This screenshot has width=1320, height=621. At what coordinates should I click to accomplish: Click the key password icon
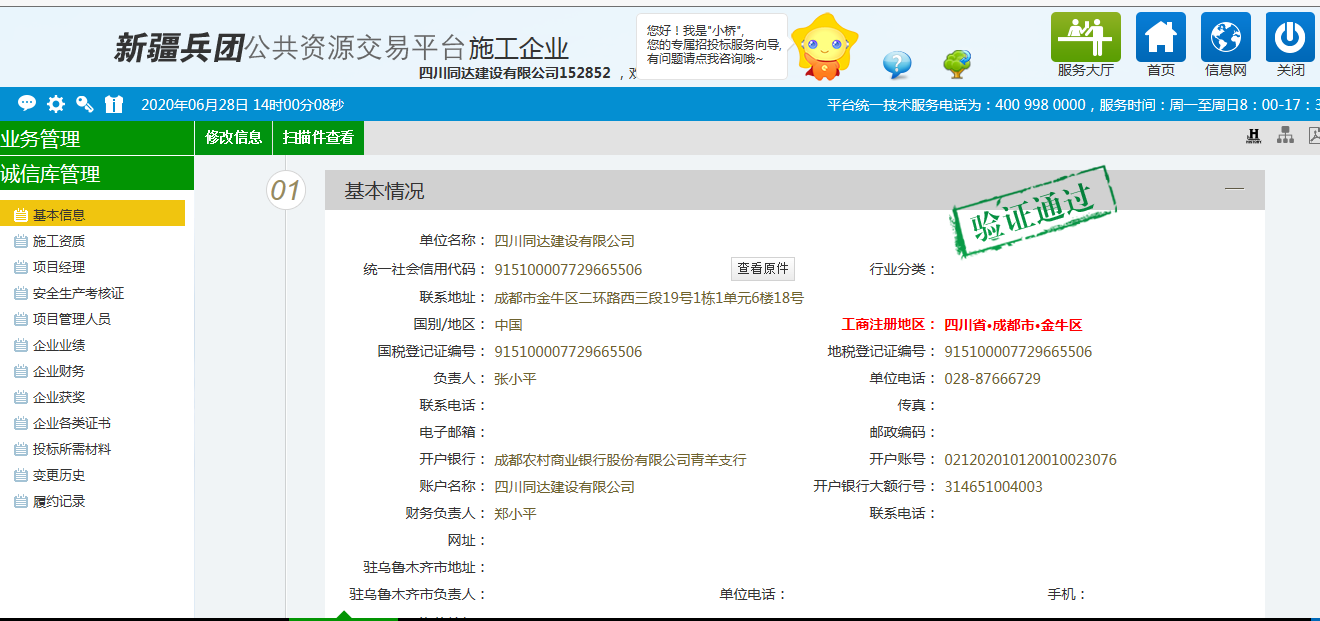(x=85, y=103)
